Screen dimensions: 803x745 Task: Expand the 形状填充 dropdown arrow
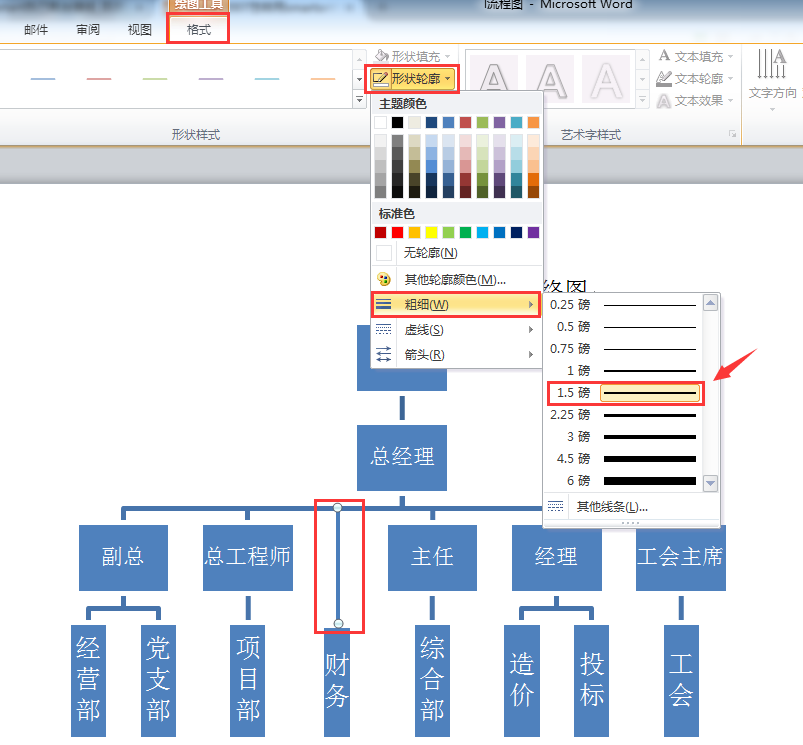tap(448, 56)
